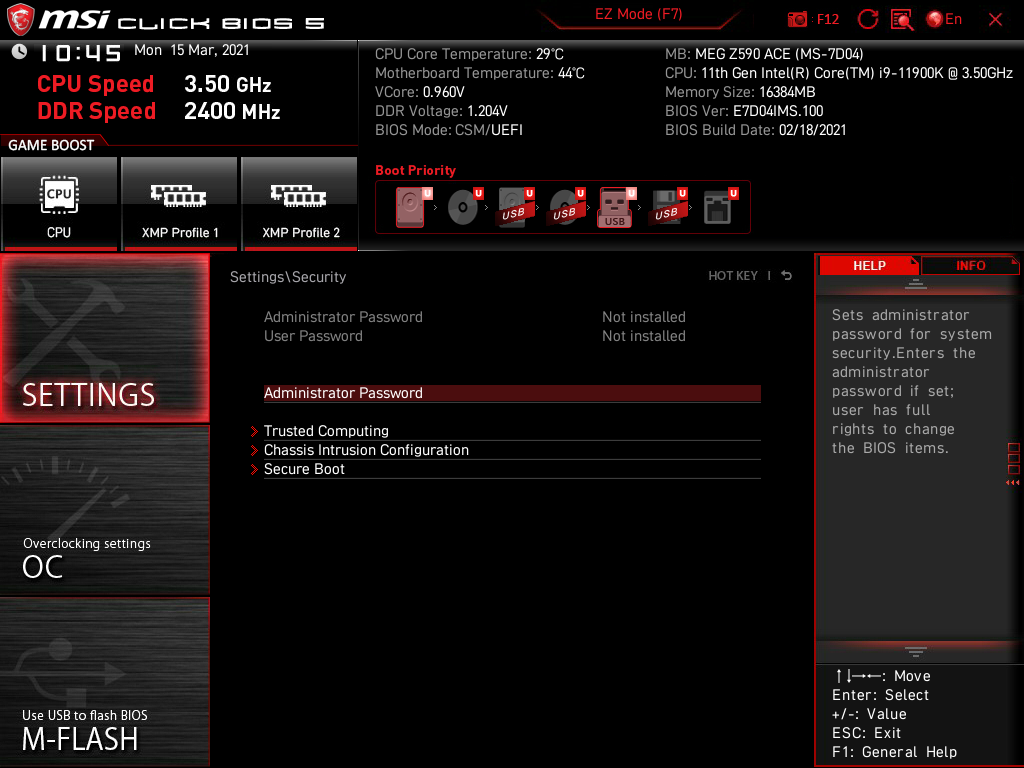This screenshot has height=768, width=1024.
Task: Select the optical disc boot device icon
Action: 464,207
